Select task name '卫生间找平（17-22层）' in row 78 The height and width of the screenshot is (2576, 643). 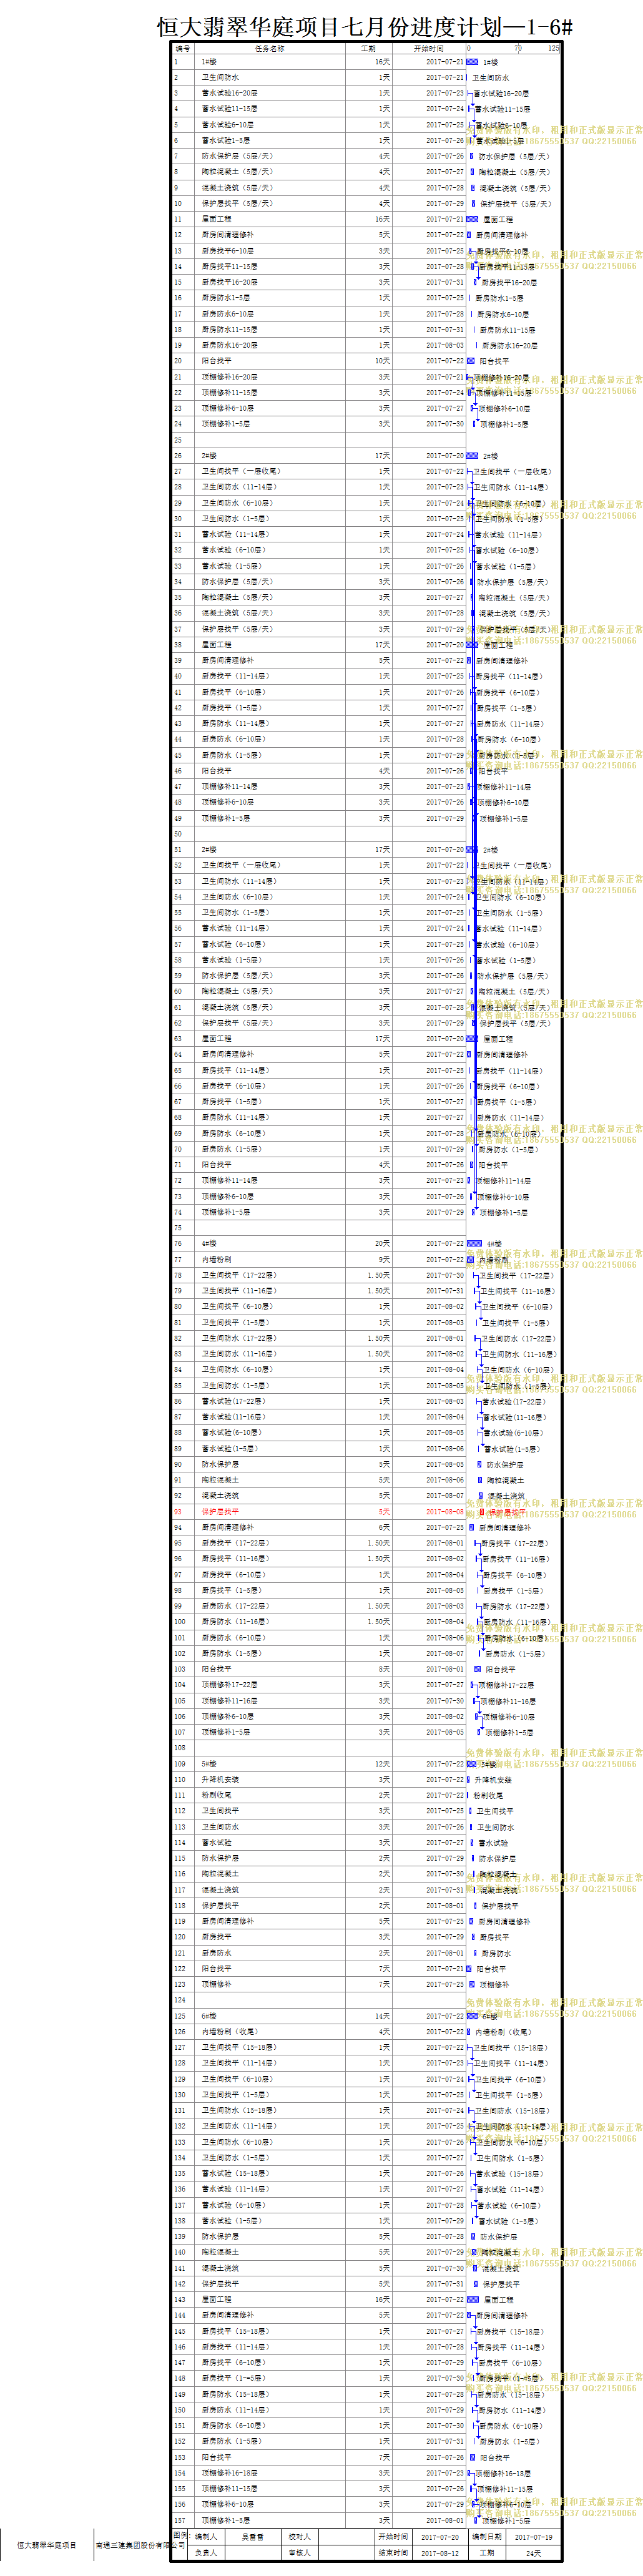(238, 1275)
